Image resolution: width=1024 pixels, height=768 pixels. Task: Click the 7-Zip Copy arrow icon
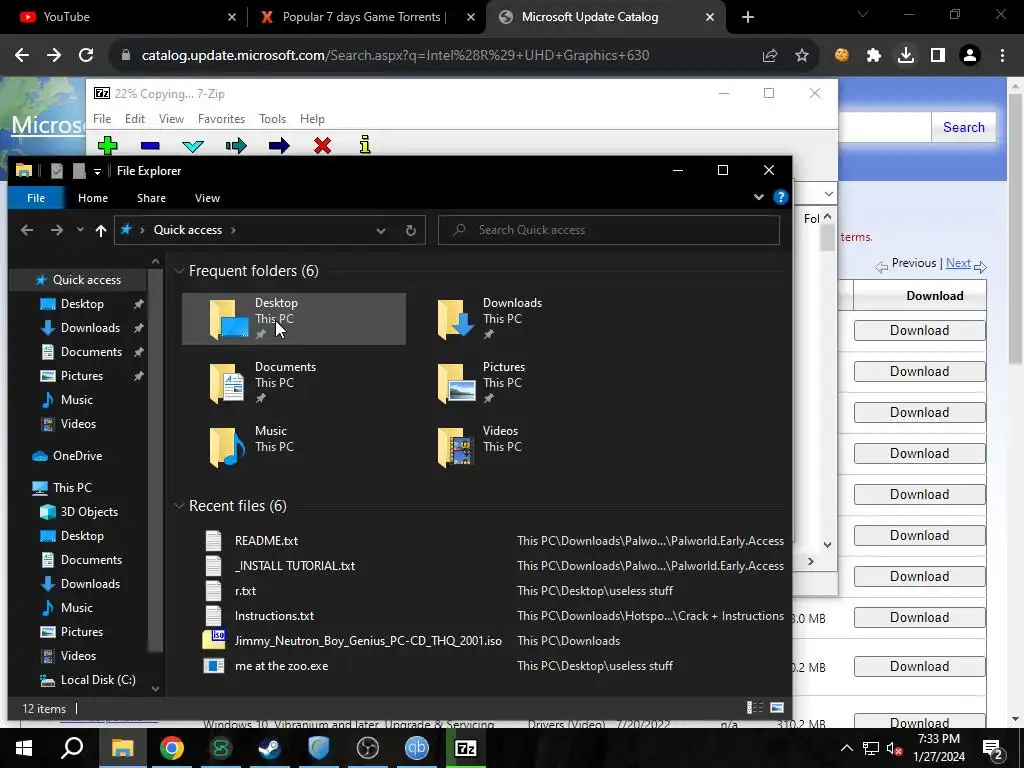[236, 146]
